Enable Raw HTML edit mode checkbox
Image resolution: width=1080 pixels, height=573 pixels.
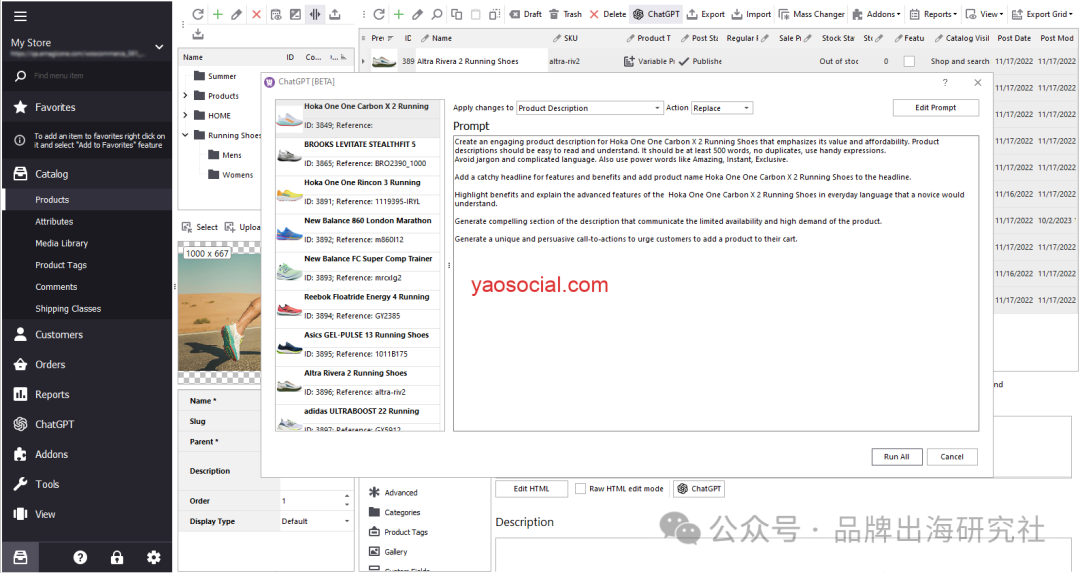(x=581, y=488)
